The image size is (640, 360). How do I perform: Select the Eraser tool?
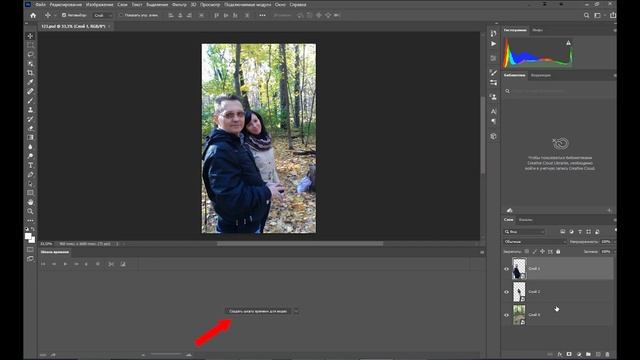pos(30,128)
